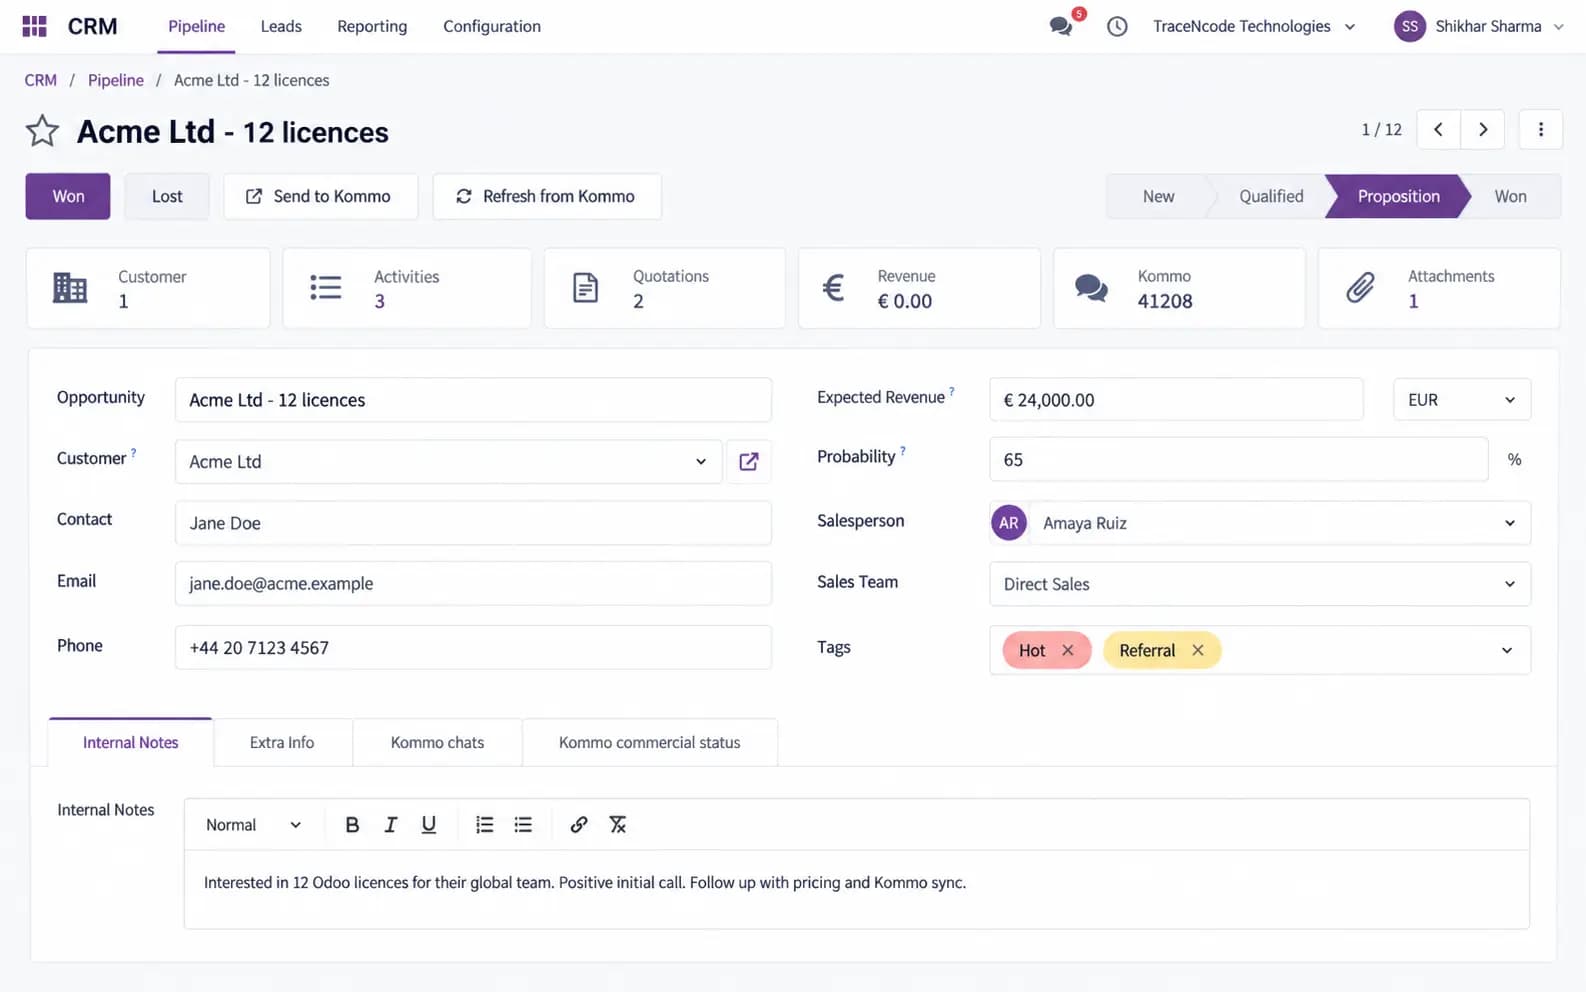Open the Normal text style dropdown
The height and width of the screenshot is (992, 1586).
point(253,825)
